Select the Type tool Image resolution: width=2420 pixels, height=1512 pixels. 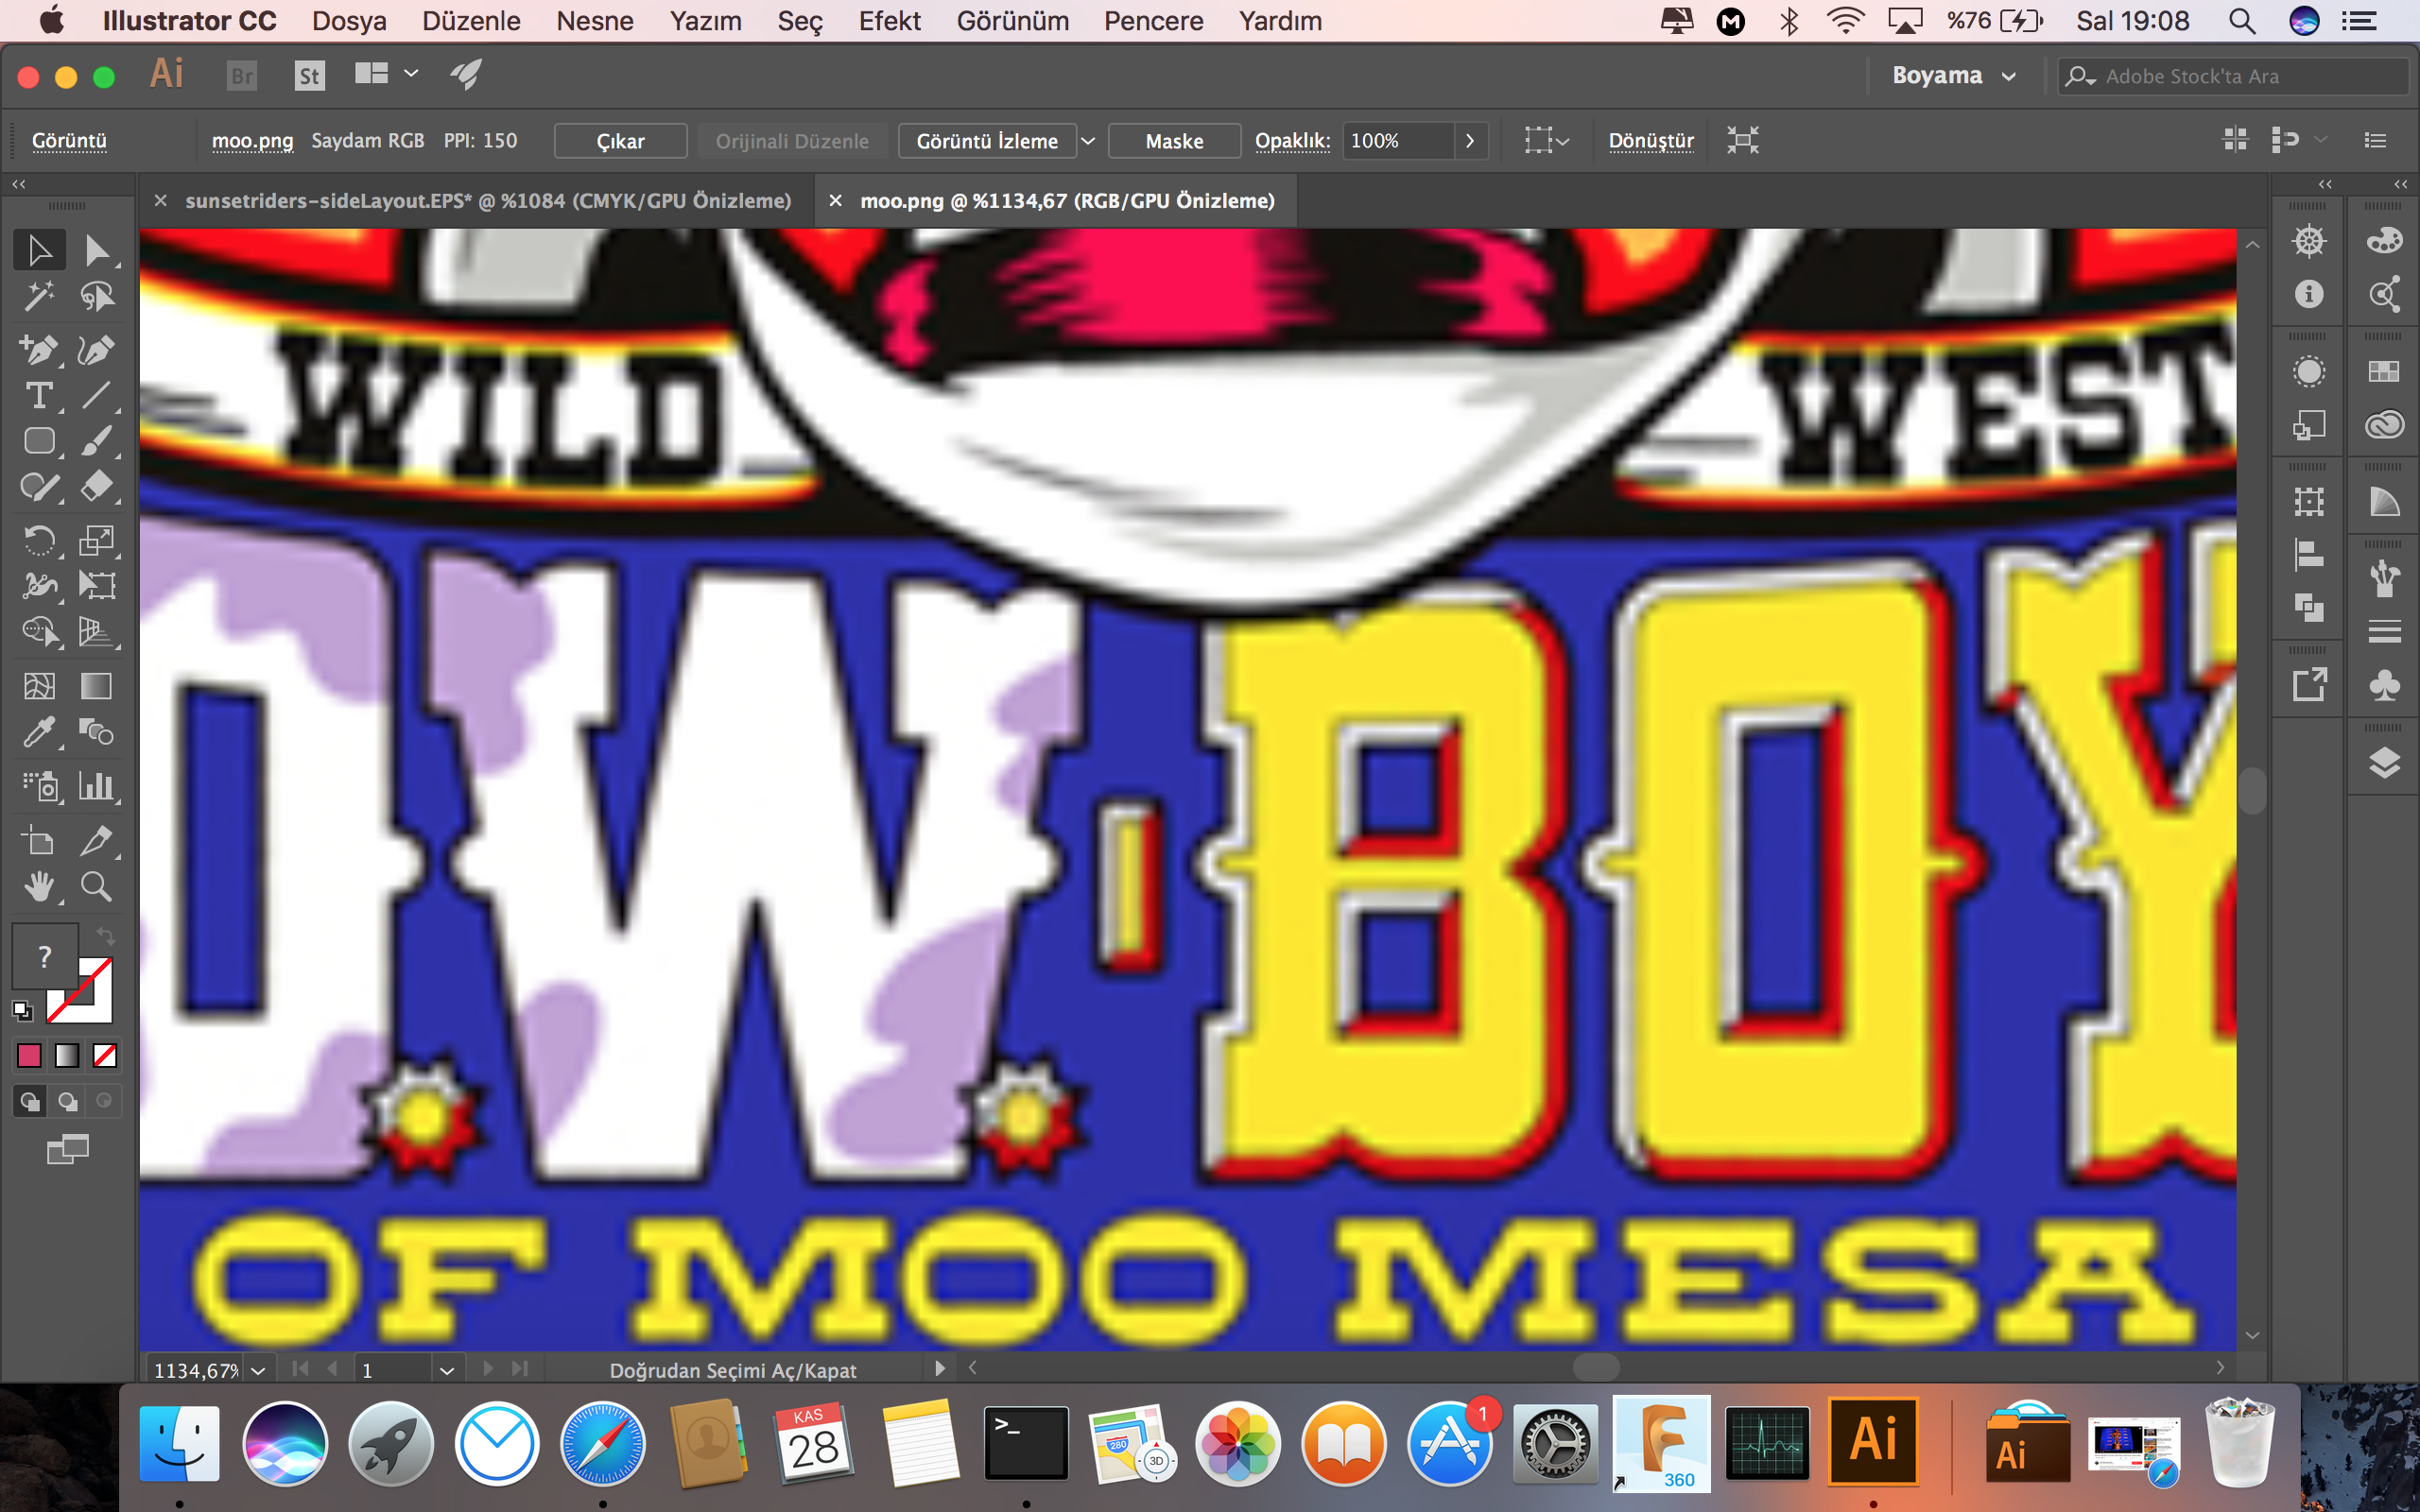[40, 396]
